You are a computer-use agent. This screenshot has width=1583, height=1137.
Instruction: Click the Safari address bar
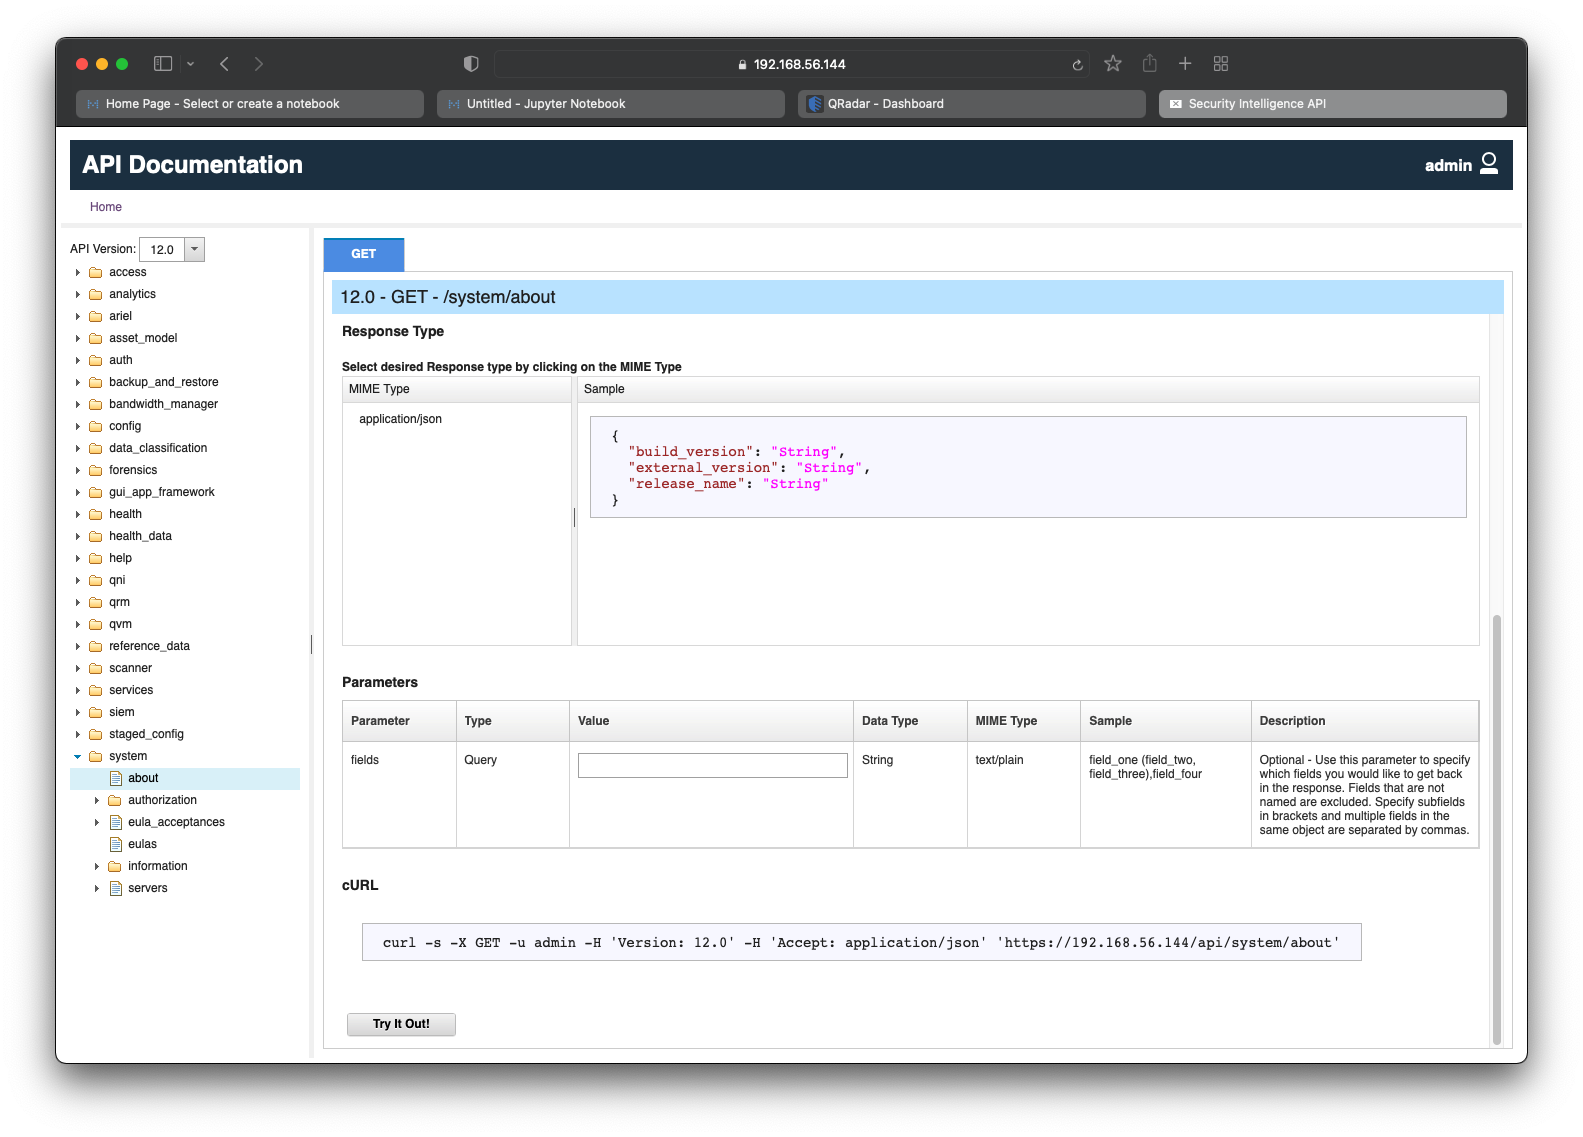[791, 64]
